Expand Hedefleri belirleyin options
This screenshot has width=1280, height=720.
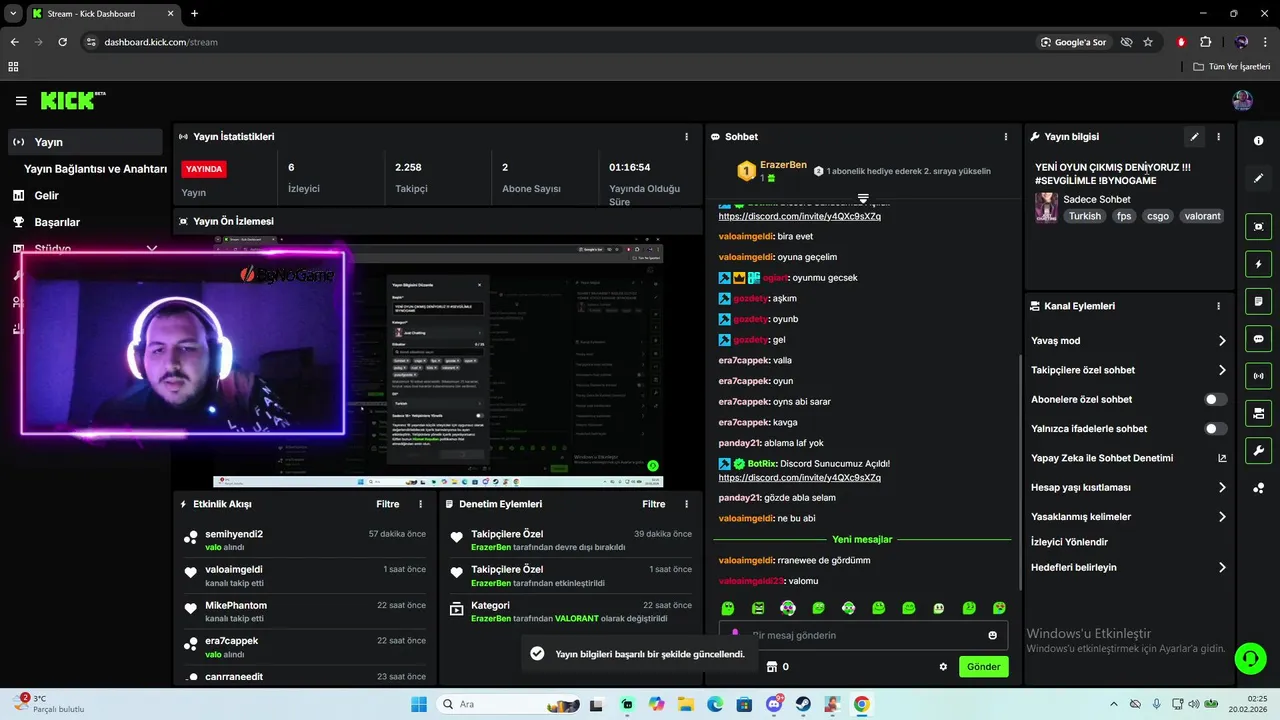[x=1222, y=567]
